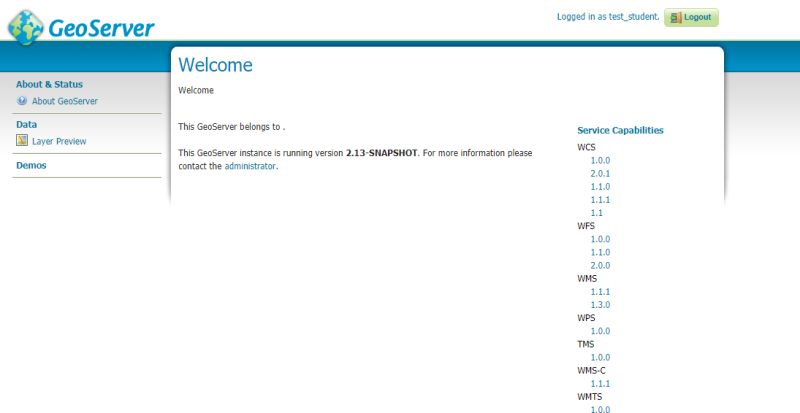Open the About GeoServer link

pyautogui.click(x=65, y=101)
